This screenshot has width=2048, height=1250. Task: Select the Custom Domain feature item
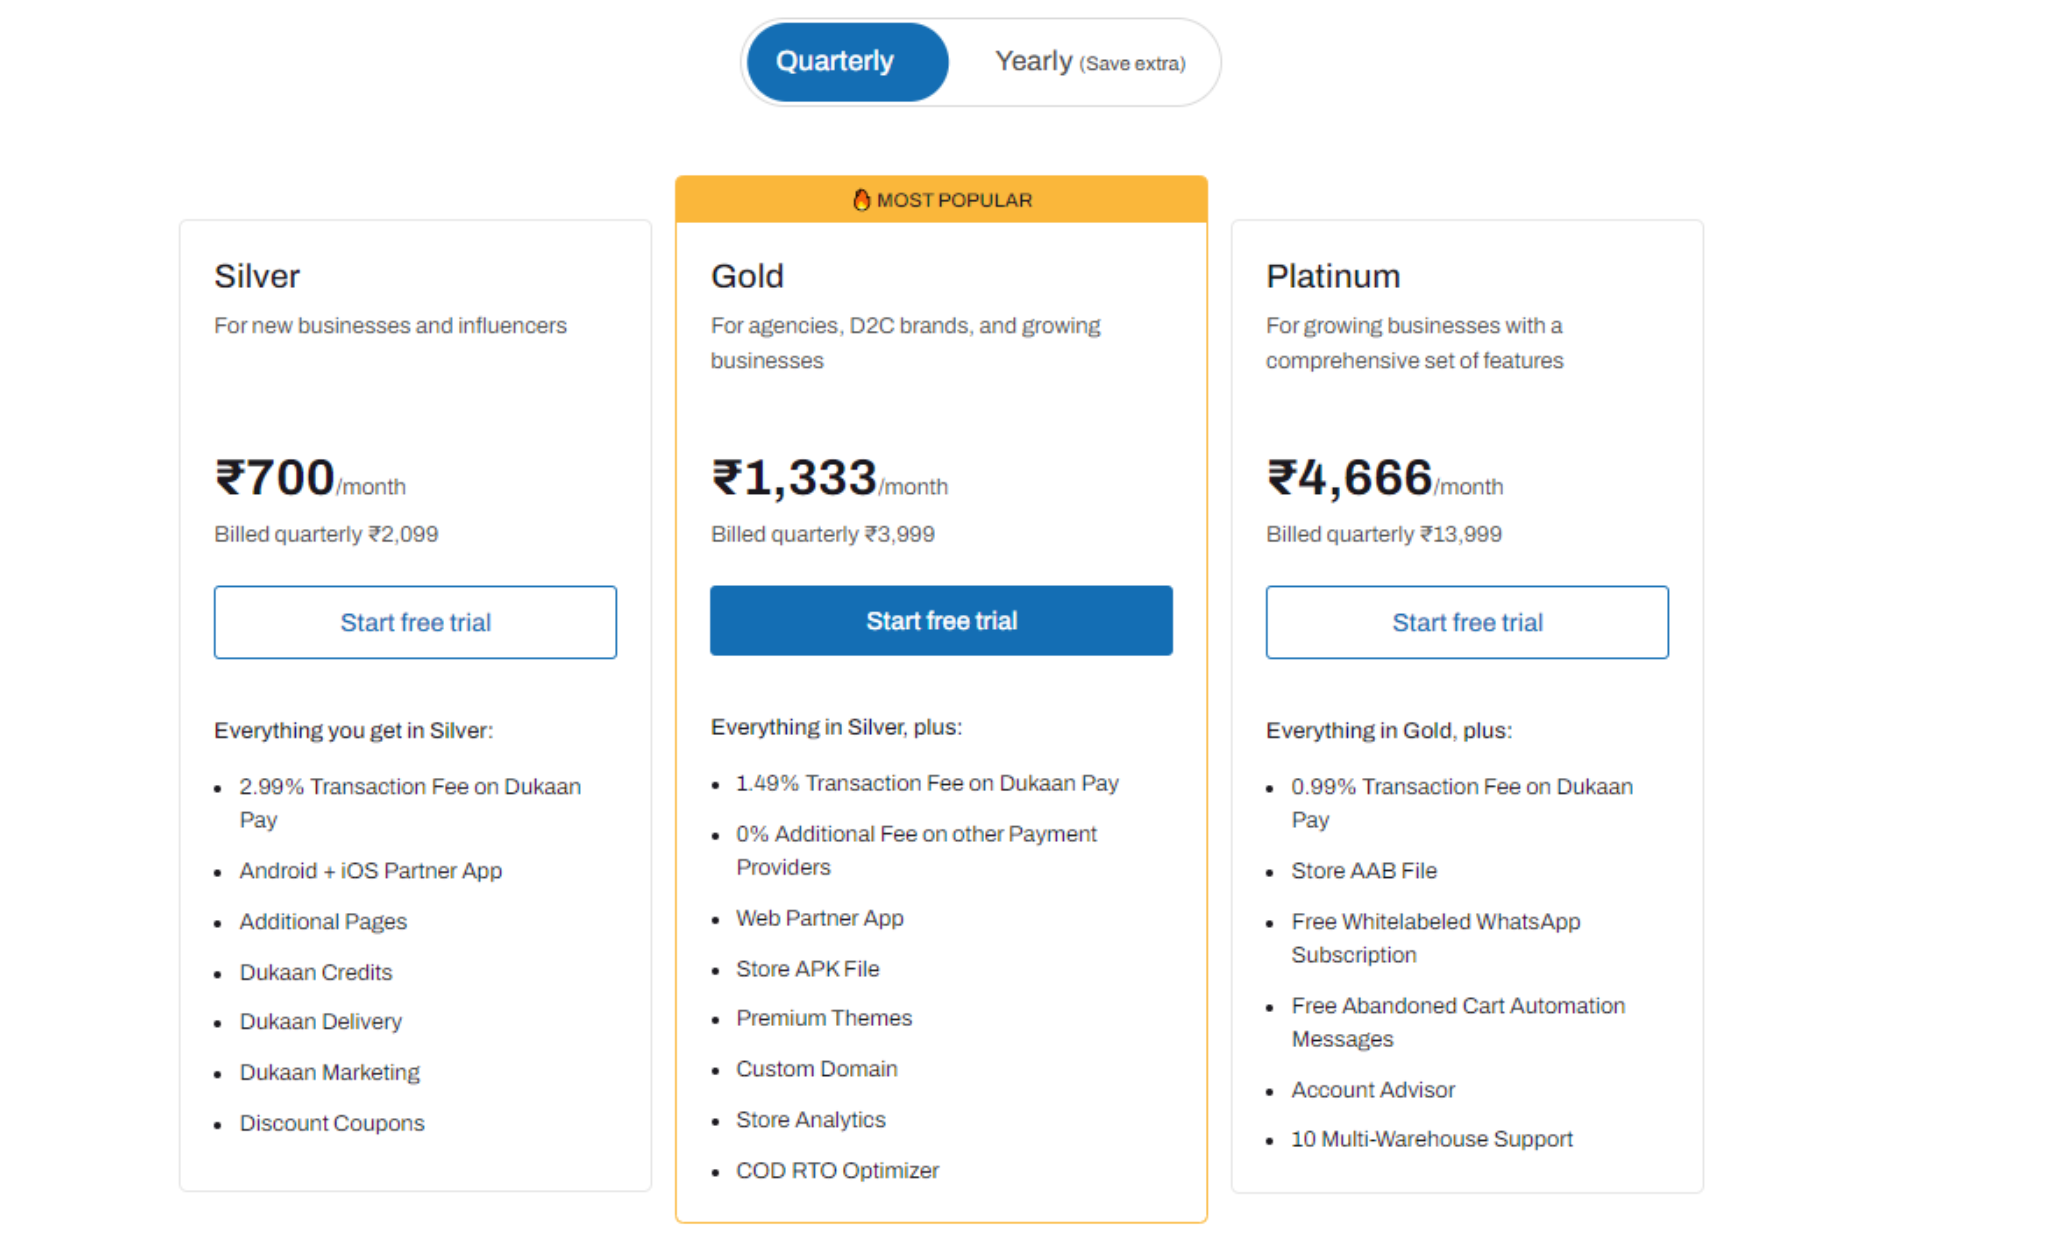(816, 1069)
